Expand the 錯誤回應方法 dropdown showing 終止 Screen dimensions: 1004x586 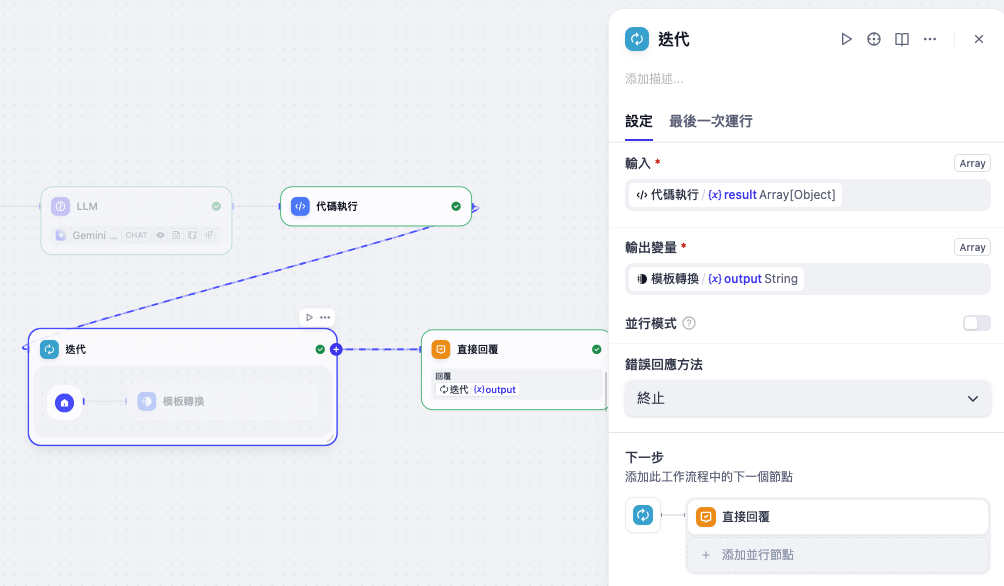pos(807,398)
